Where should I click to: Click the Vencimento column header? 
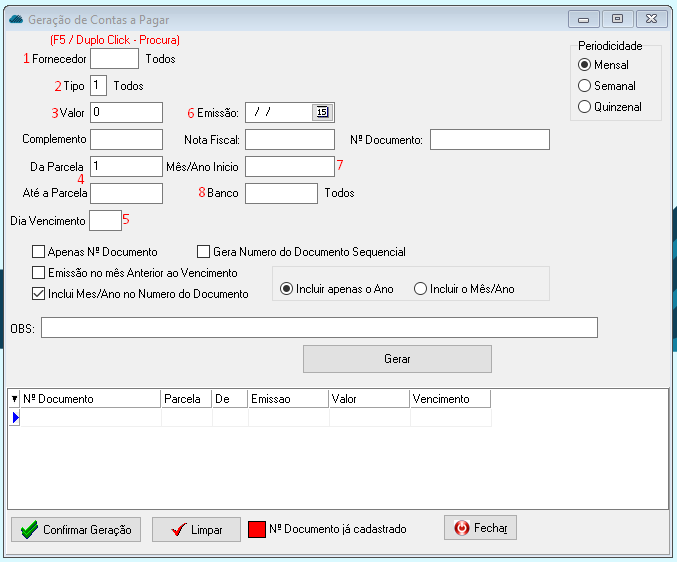450,399
